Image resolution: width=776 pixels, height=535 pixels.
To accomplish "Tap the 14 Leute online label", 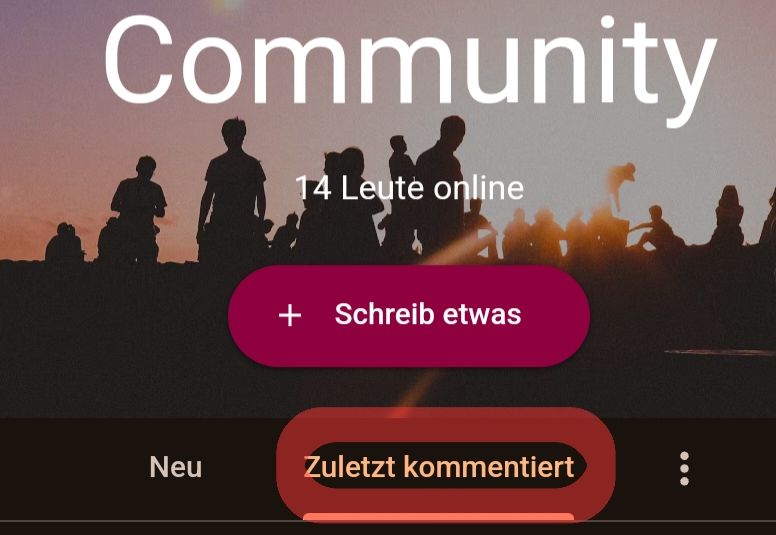I will click(x=409, y=188).
